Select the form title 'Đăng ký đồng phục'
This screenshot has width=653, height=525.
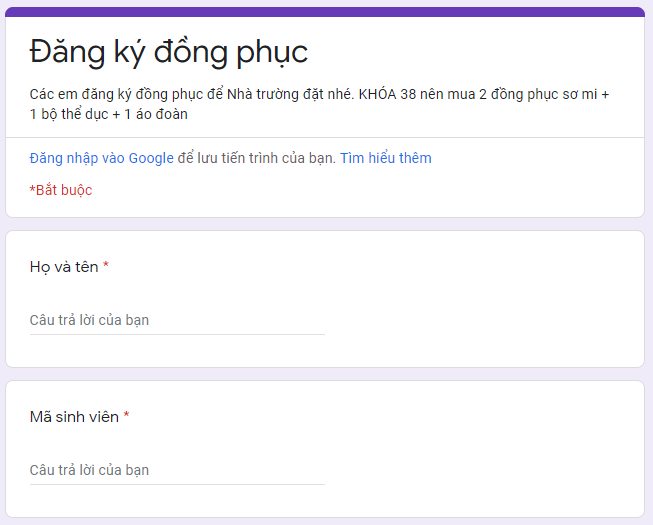pos(169,53)
